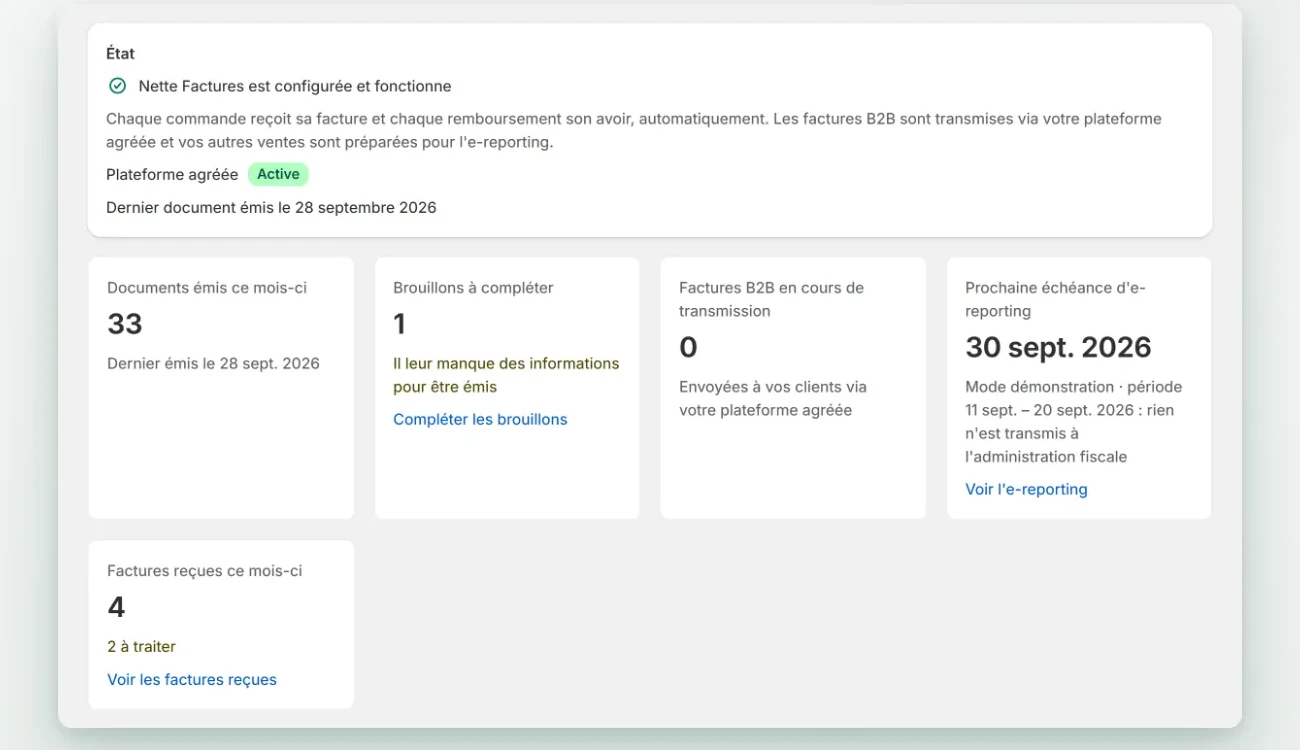Click the '2 à traiter' text
This screenshot has width=1300, height=750.
coord(141,646)
